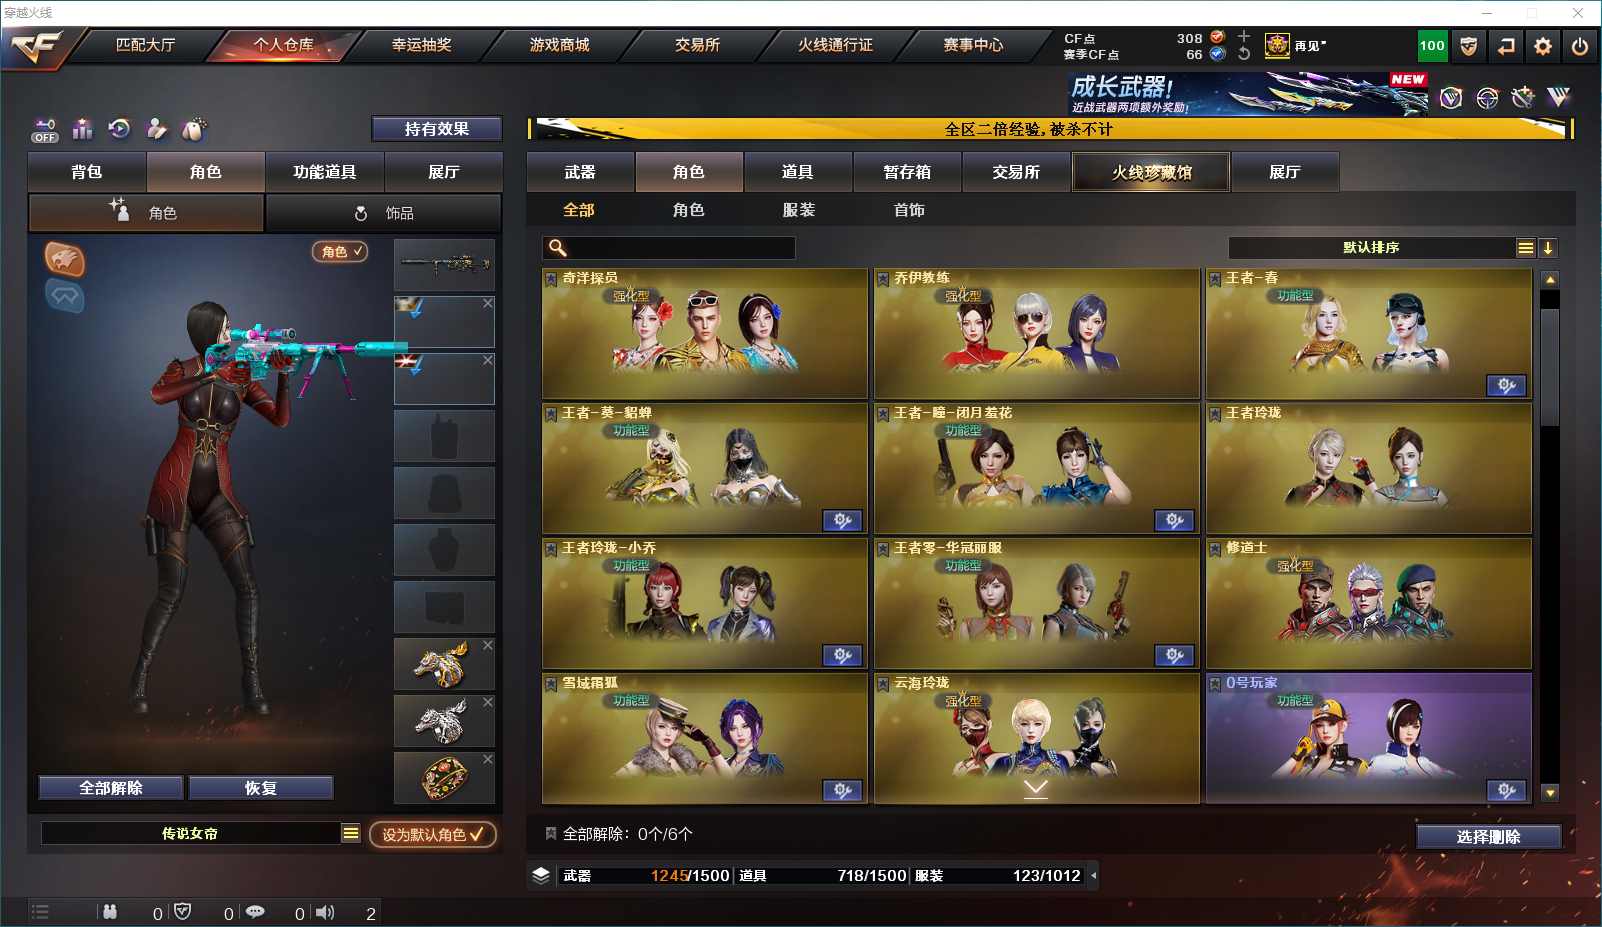Remove equipped silver horse accessory item

[488, 703]
